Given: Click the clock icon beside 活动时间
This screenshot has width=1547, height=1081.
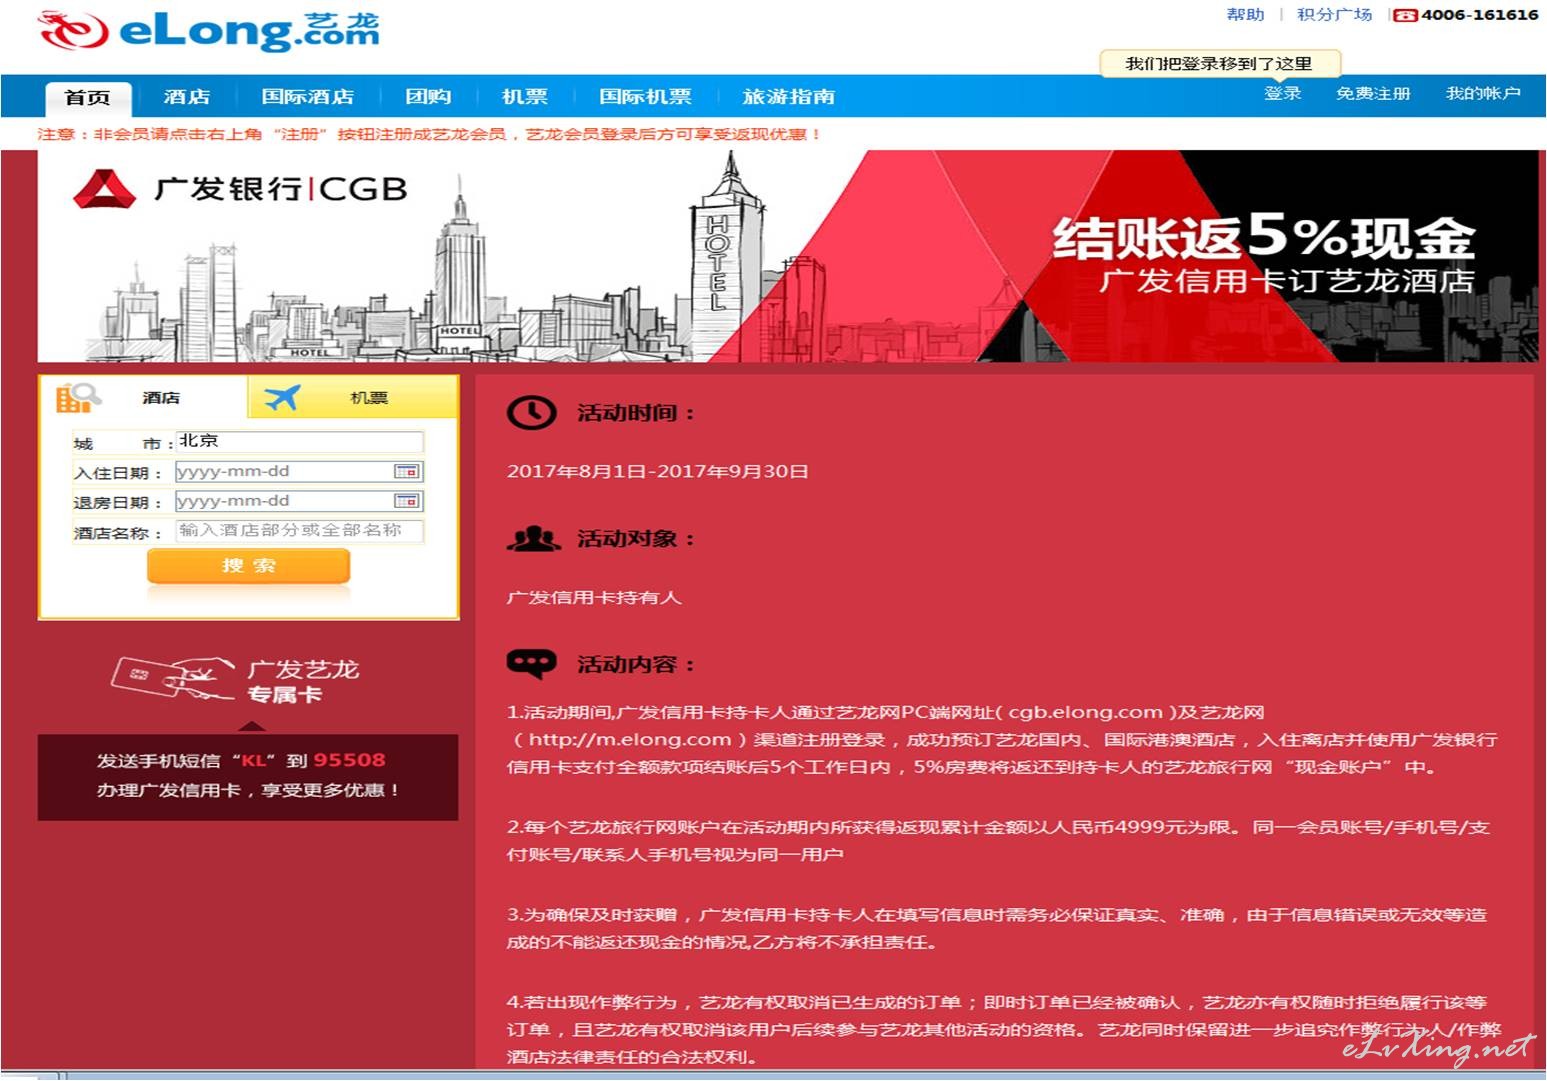Looking at the screenshot, I should (x=531, y=413).
